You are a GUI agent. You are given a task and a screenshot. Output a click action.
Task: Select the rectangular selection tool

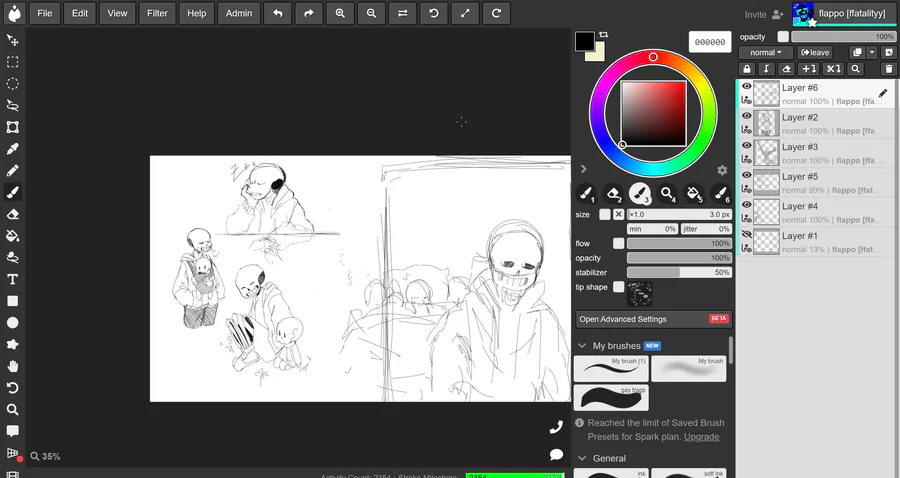12,62
